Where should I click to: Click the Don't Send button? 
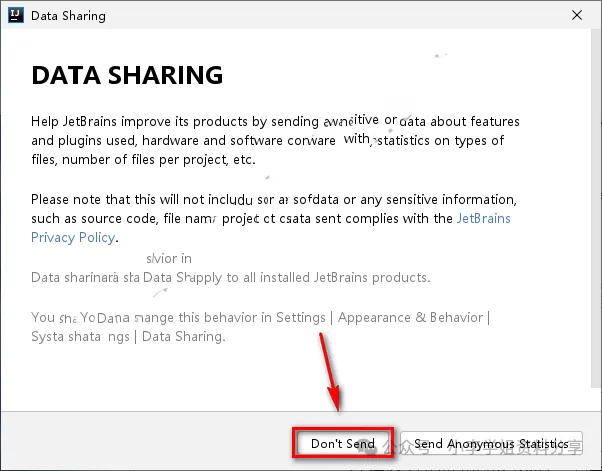[342, 443]
